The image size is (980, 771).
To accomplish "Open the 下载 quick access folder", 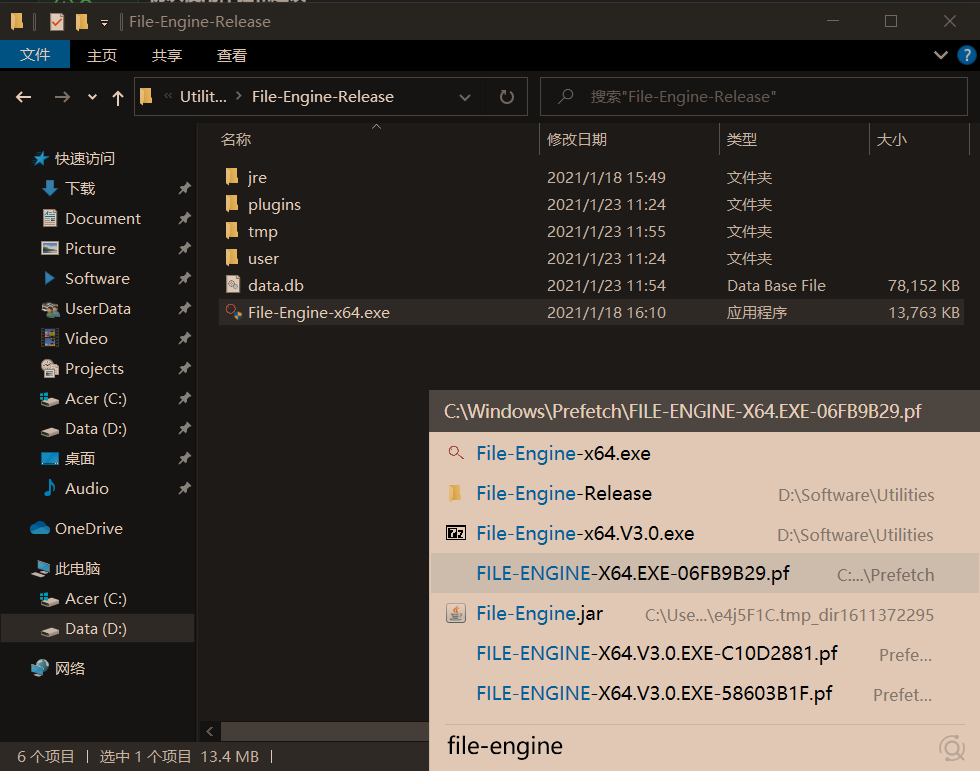I will click(x=80, y=189).
